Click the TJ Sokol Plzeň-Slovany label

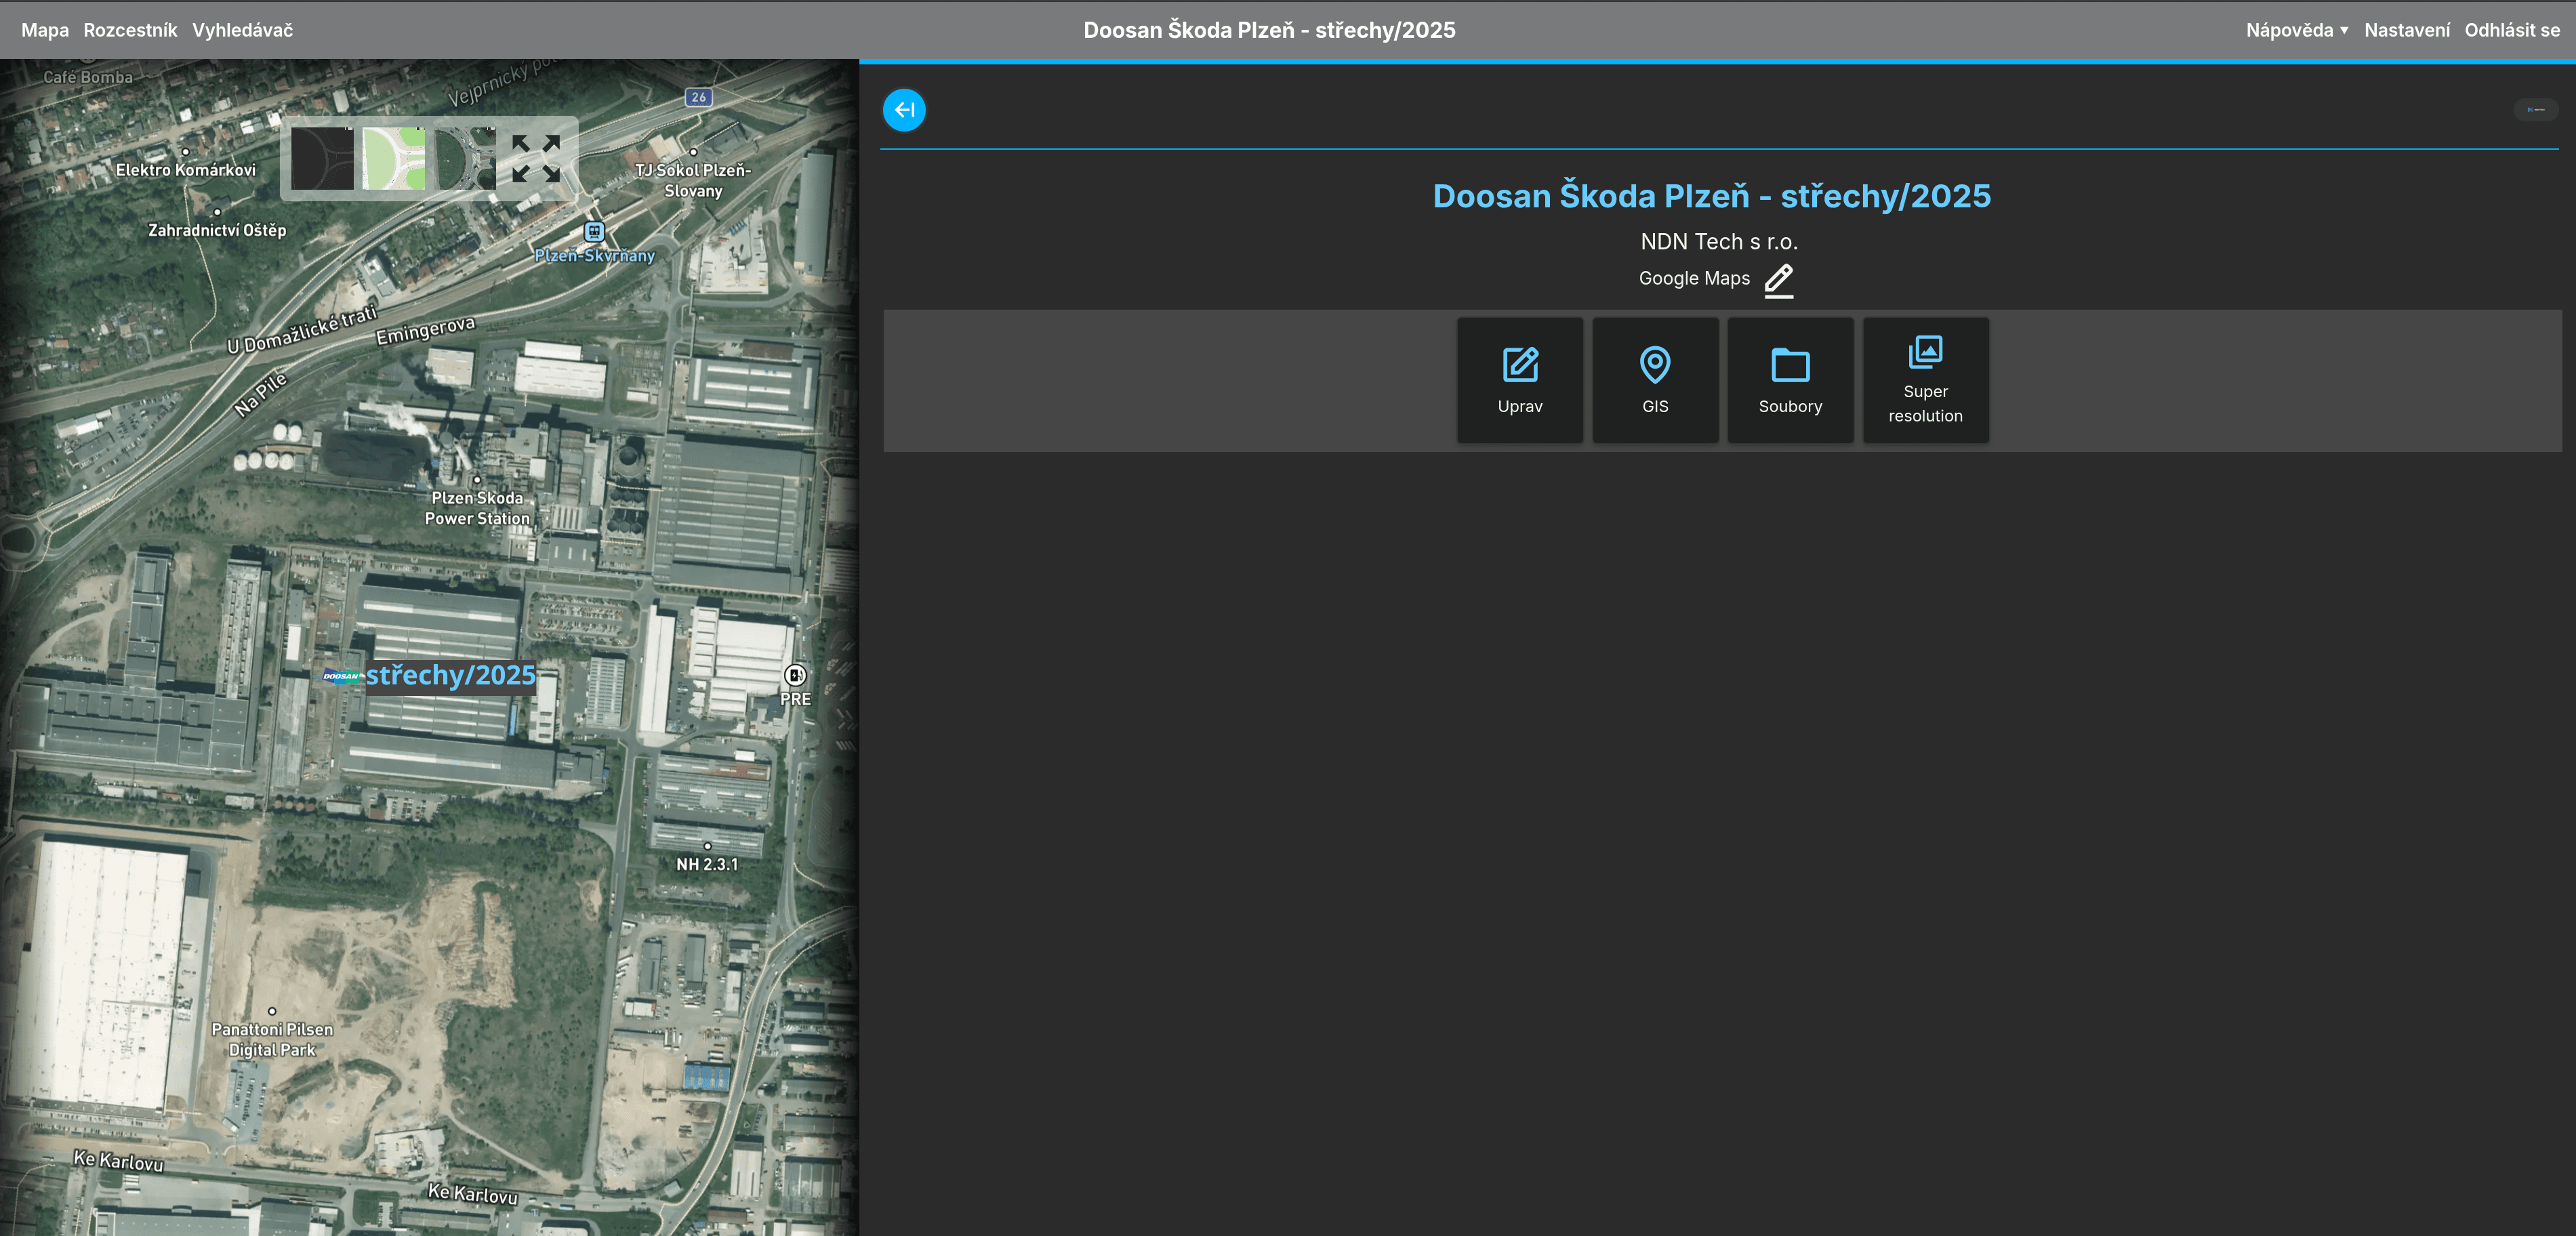693,181
